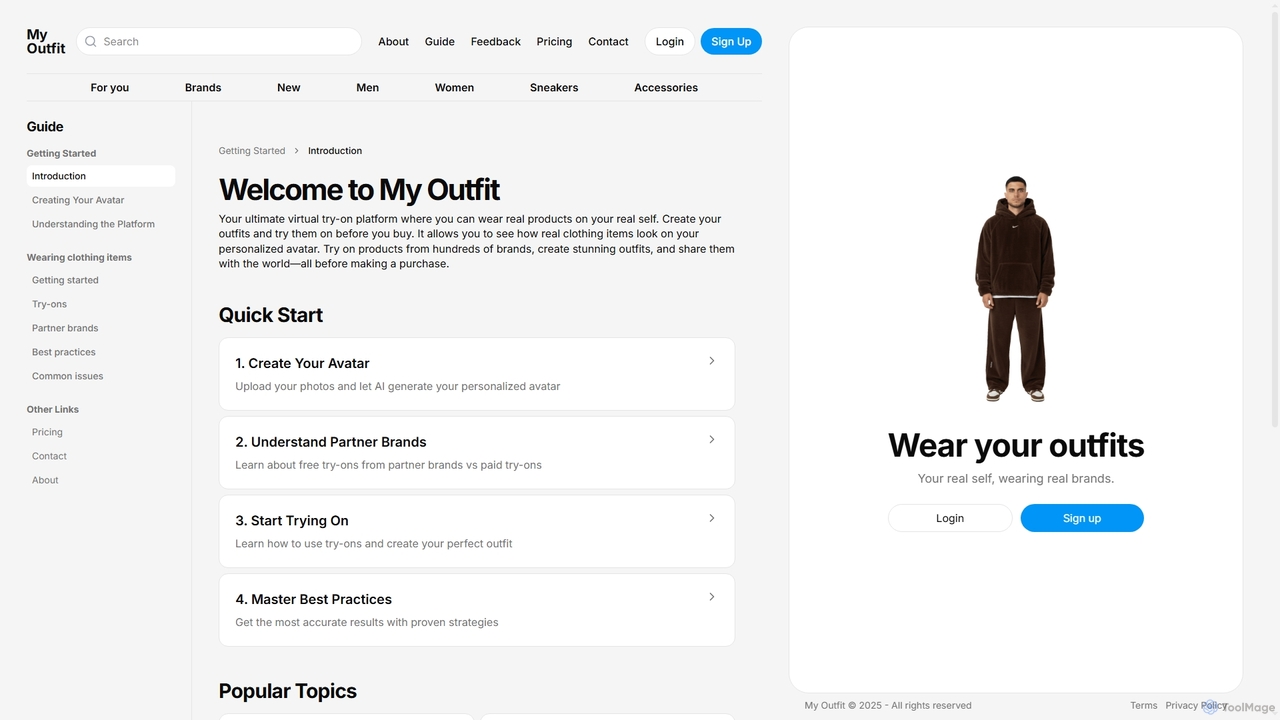Click chevron on Start Trying On card
Screen dimensions: 1280x720
(x=712, y=518)
